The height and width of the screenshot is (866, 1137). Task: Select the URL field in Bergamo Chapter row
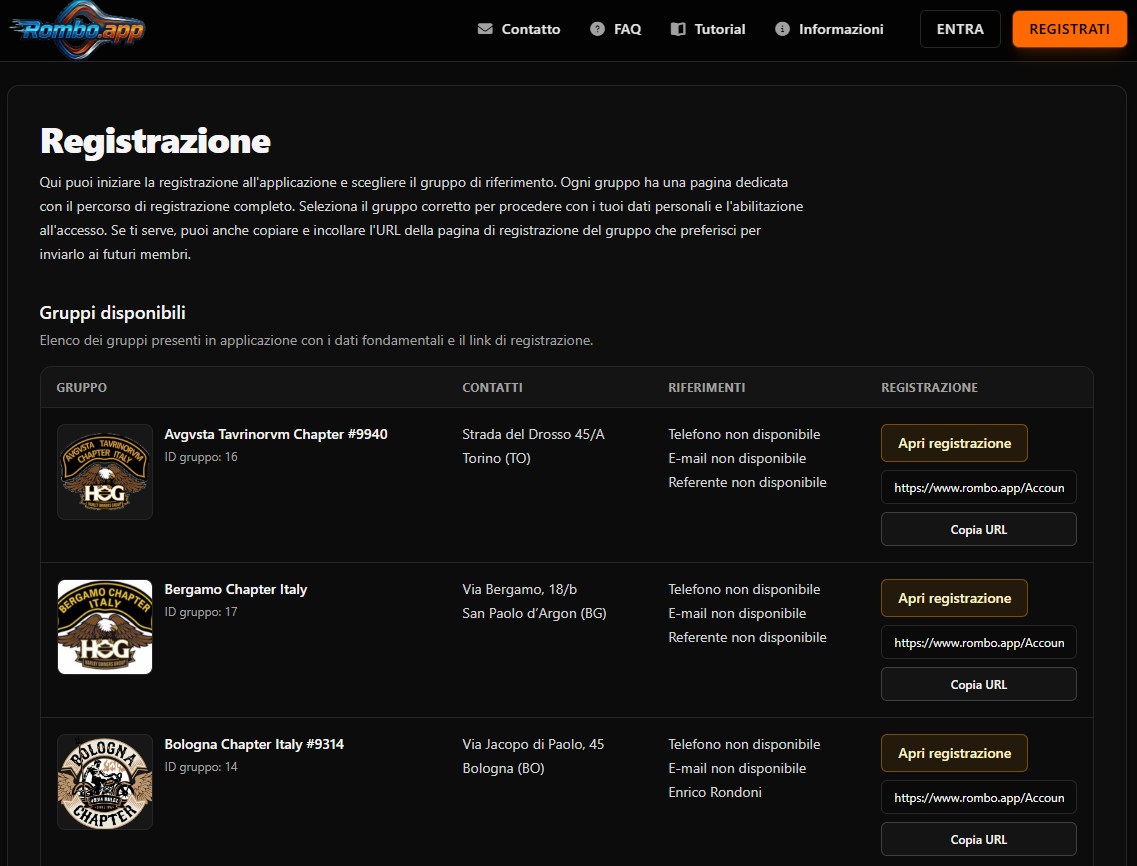979,643
